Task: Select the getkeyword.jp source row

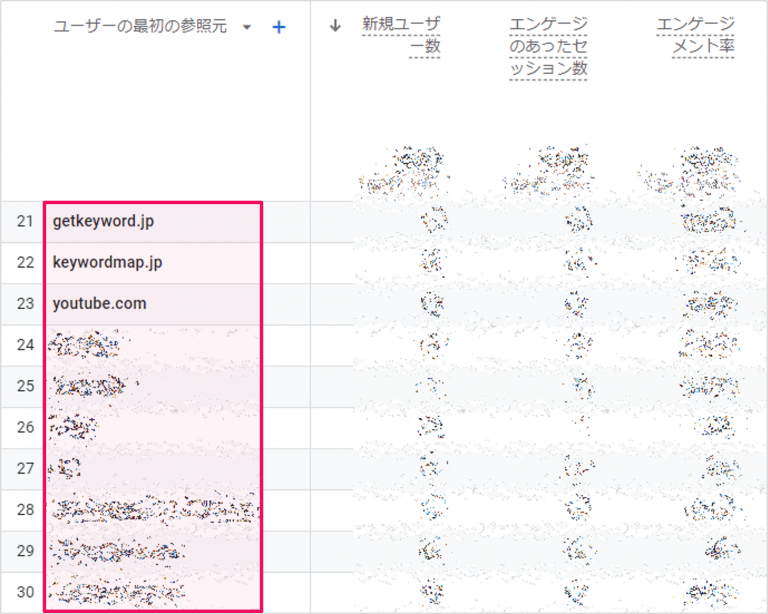Action: tap(104, 221)
